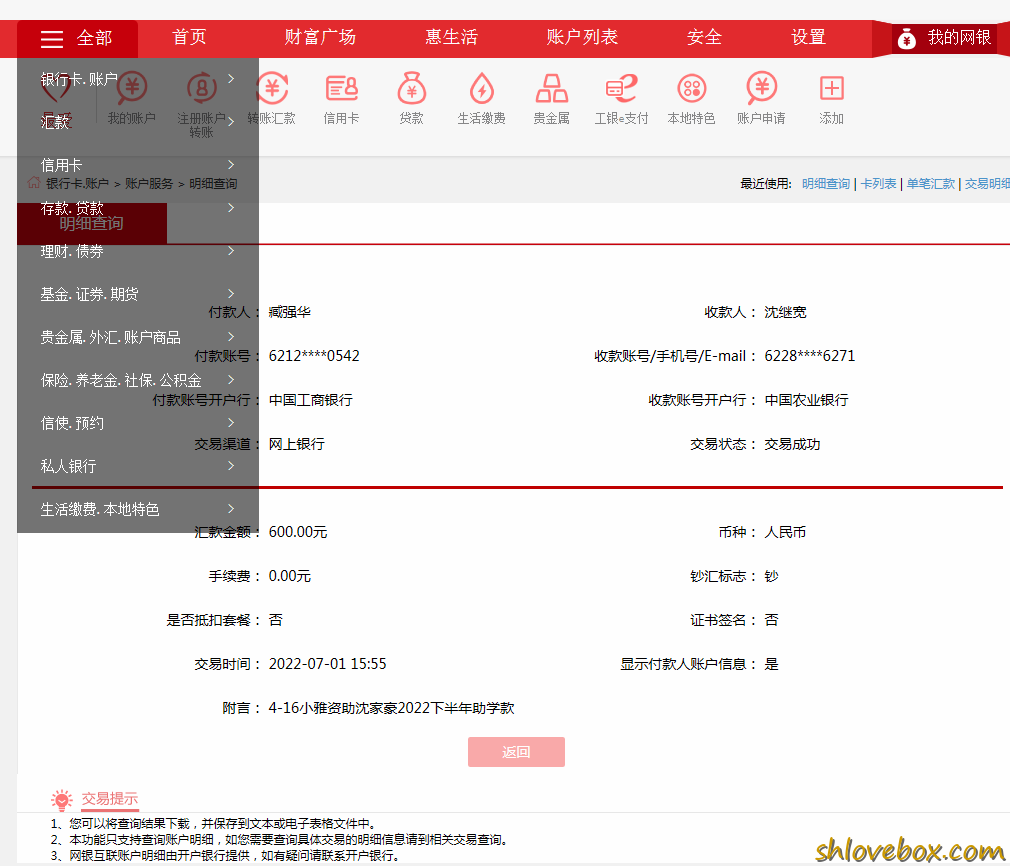Screen dimensions: 1010x866
Task: Select the 交易提示 tab heading
Action: (x=110, y=799)
